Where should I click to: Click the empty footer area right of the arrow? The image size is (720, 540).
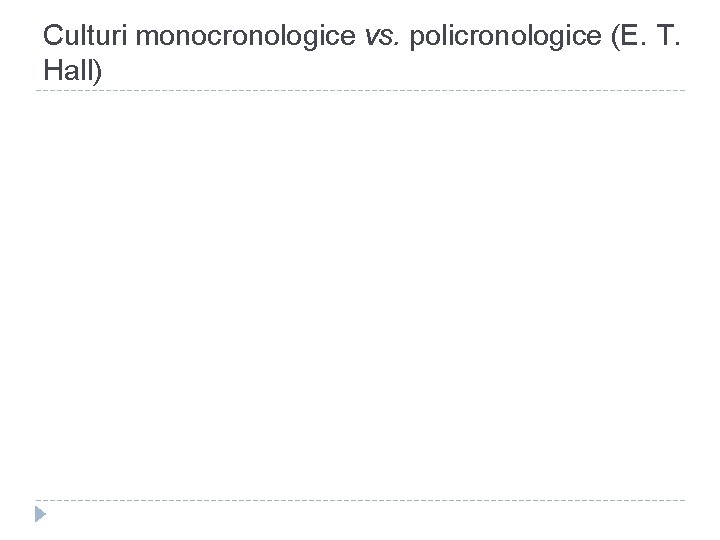[x=360, y=518]
